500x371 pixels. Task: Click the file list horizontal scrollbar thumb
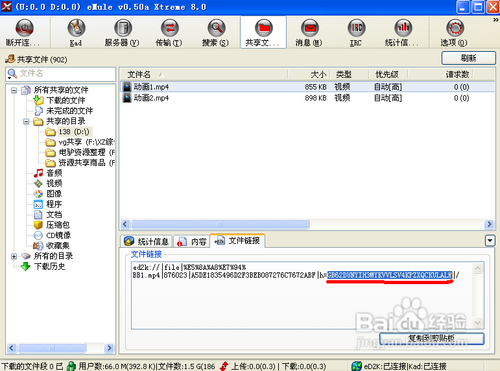[220, 224]
